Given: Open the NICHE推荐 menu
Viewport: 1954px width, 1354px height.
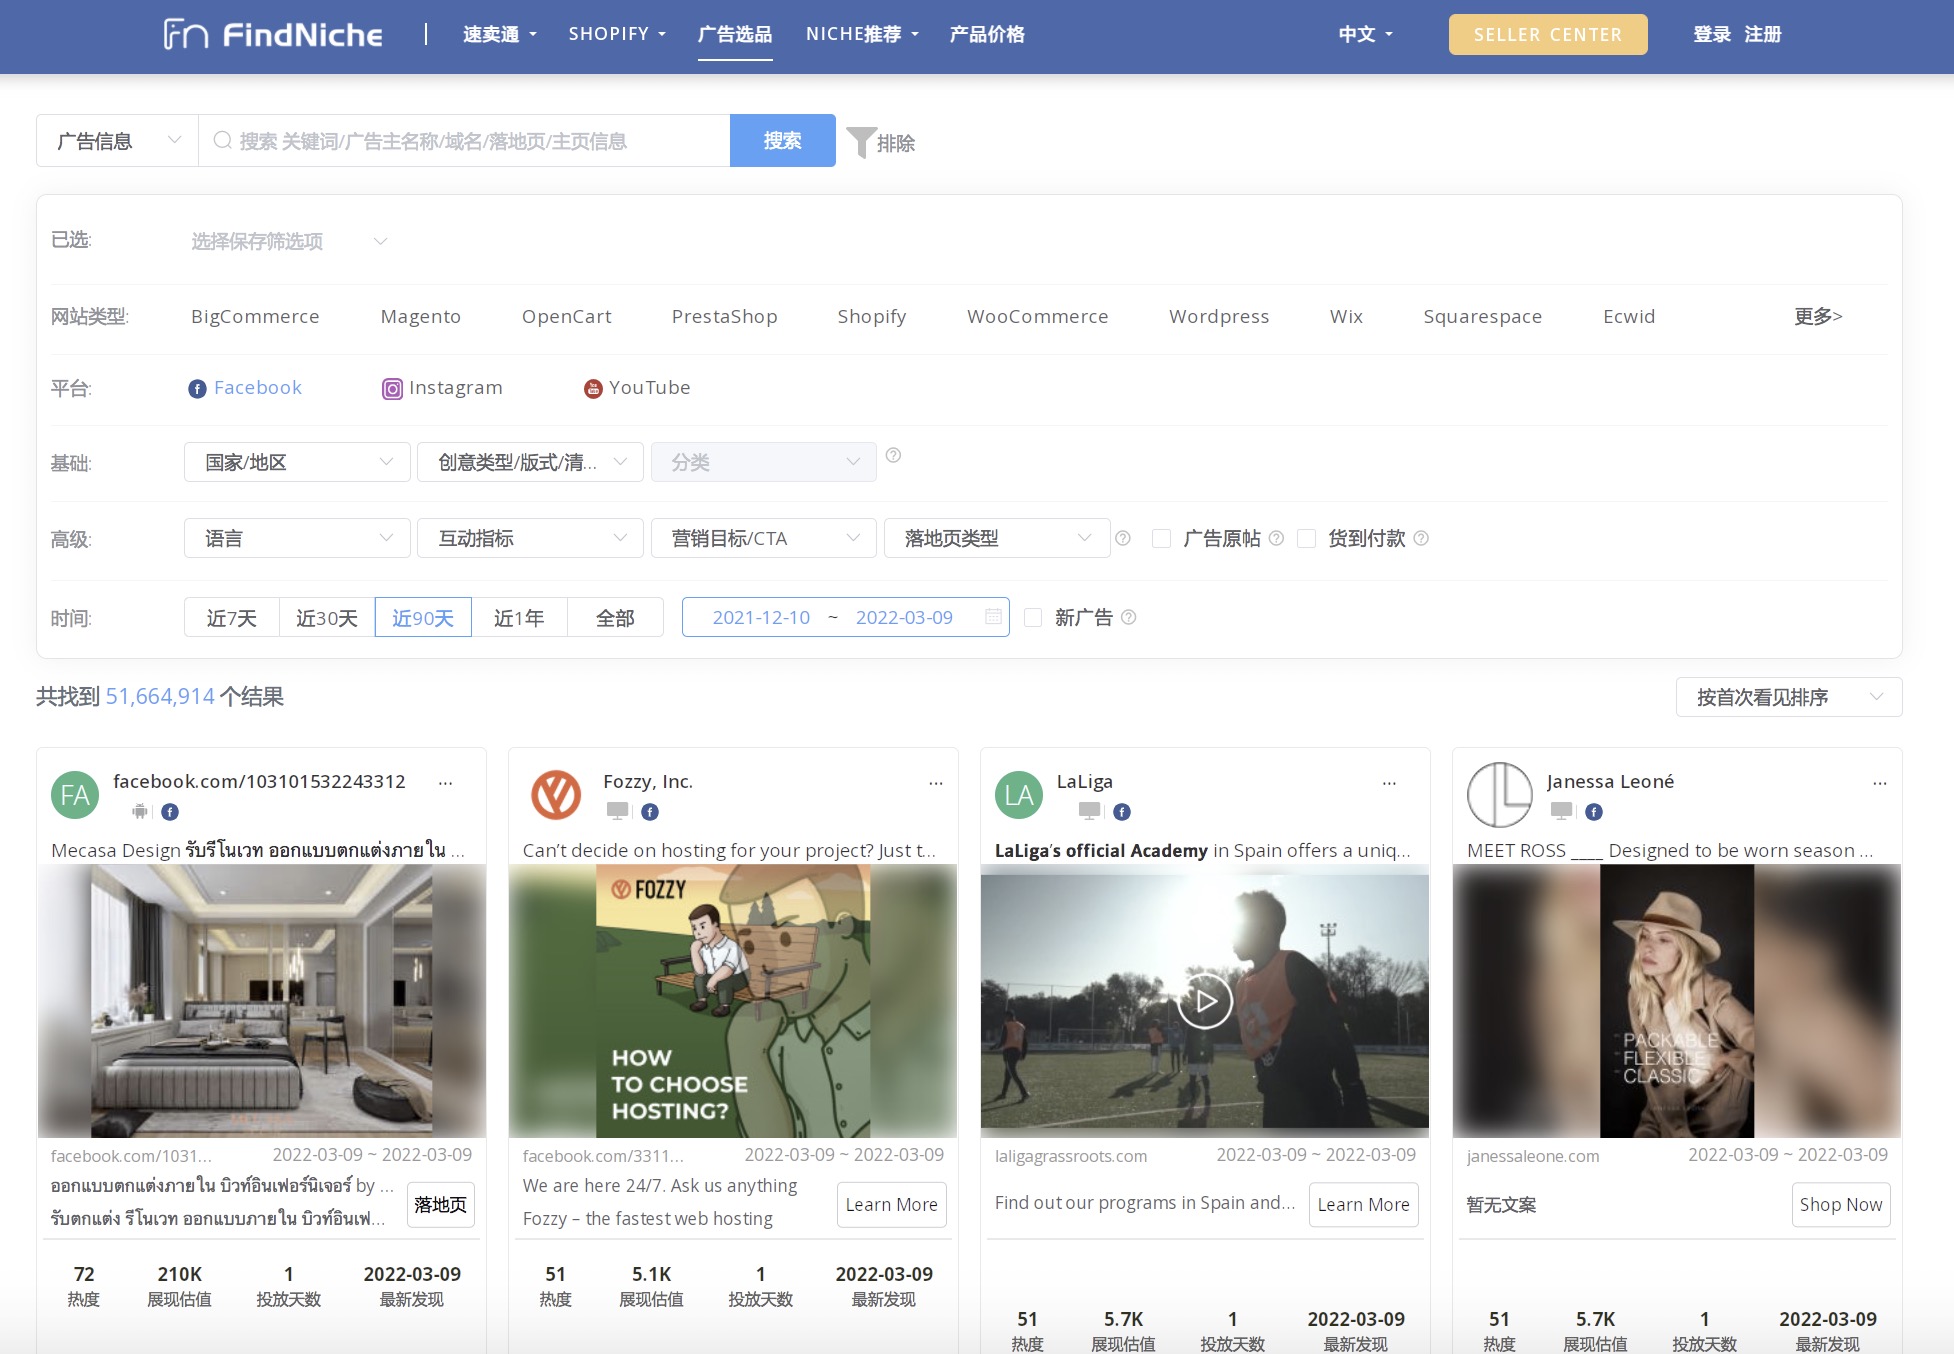Looking at the screenshot, I should [x=861, y=35].
